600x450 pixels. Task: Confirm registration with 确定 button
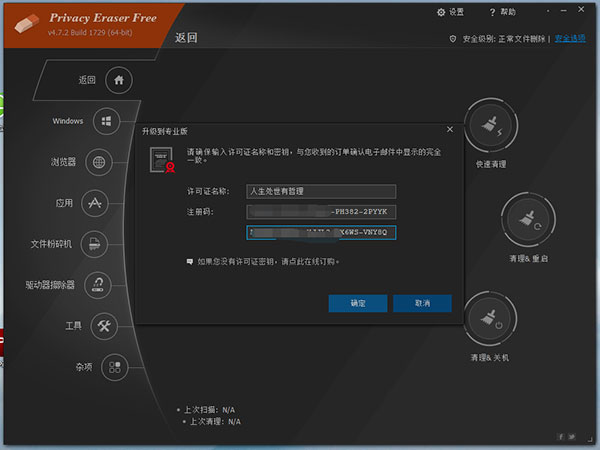tap(358, 303)
